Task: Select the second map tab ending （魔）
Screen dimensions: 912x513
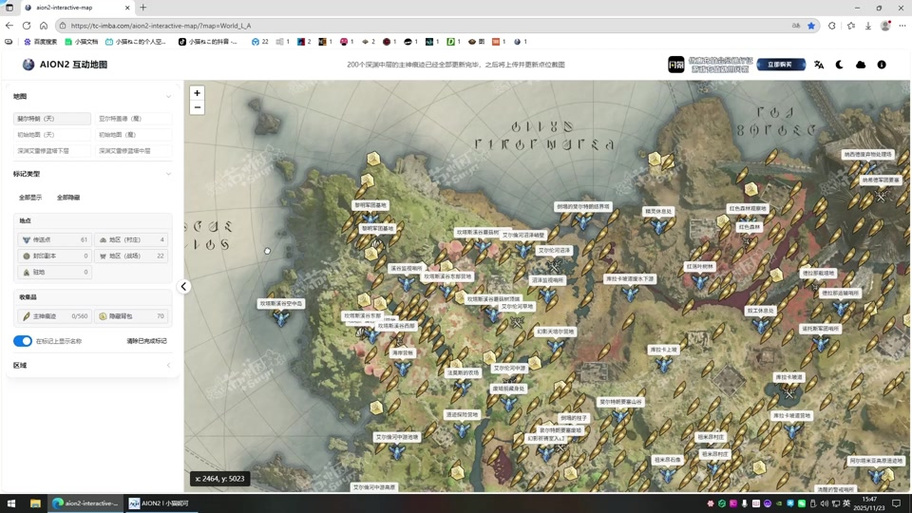Action: (x=133, y=119)
